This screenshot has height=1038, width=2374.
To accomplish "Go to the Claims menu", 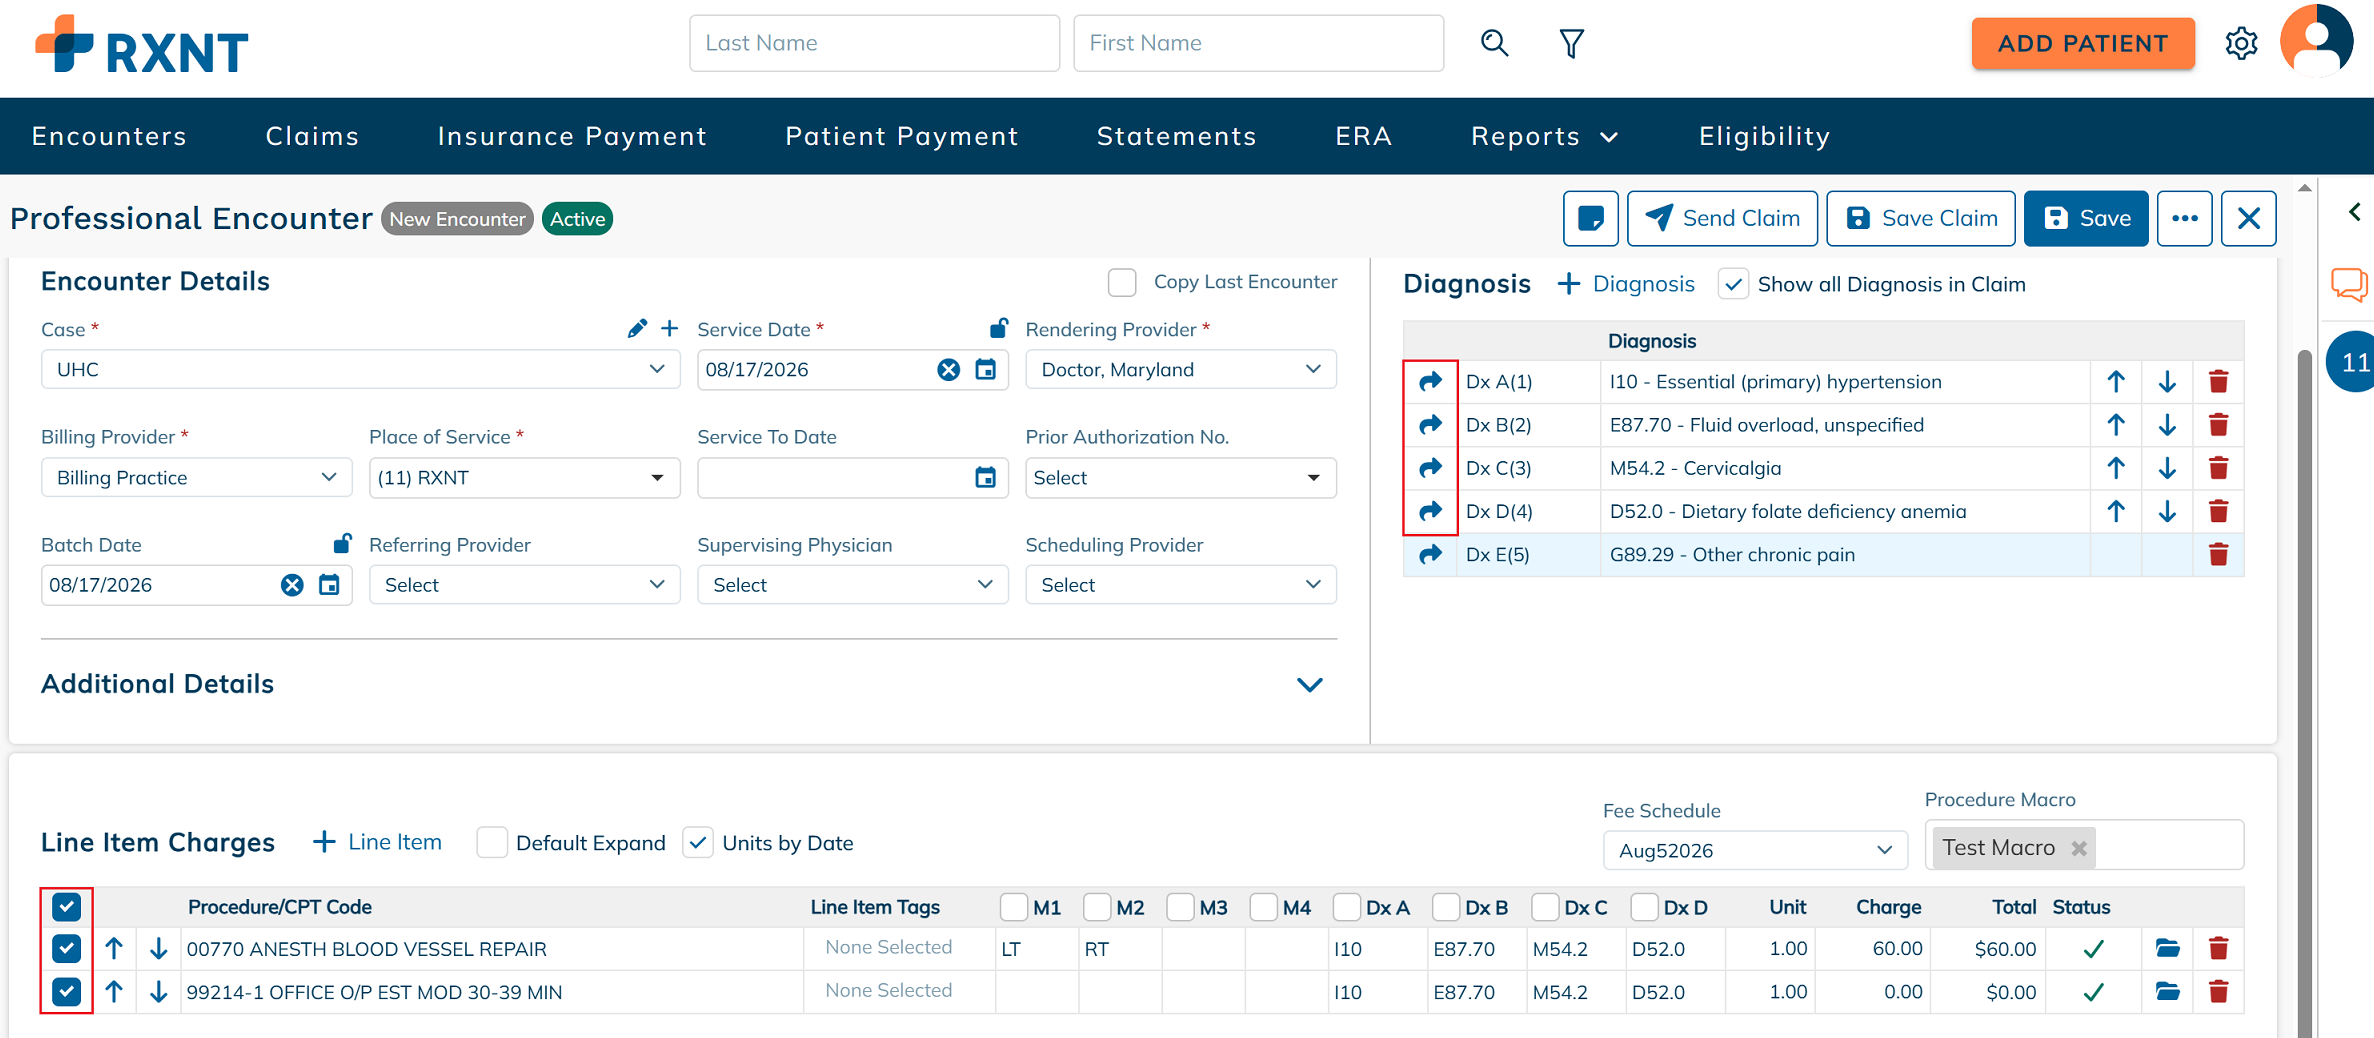I will click(312, 136).
